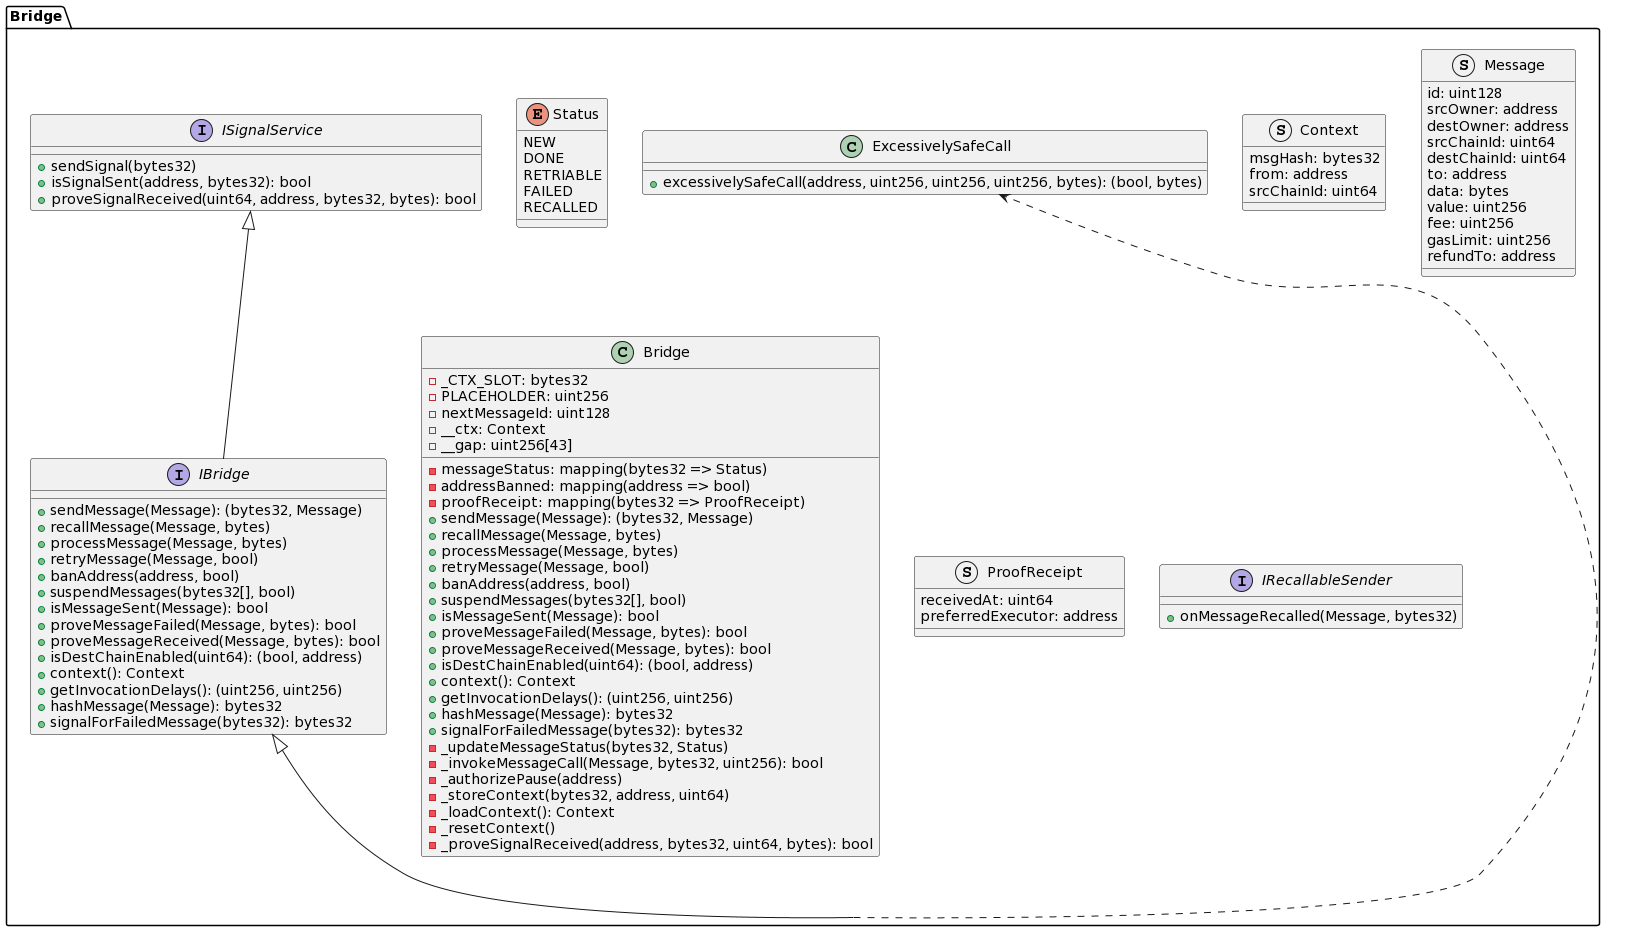1648x931 pixels.
Task: Select suspendMessages method in IBridge interface
Action: (172, 592)
